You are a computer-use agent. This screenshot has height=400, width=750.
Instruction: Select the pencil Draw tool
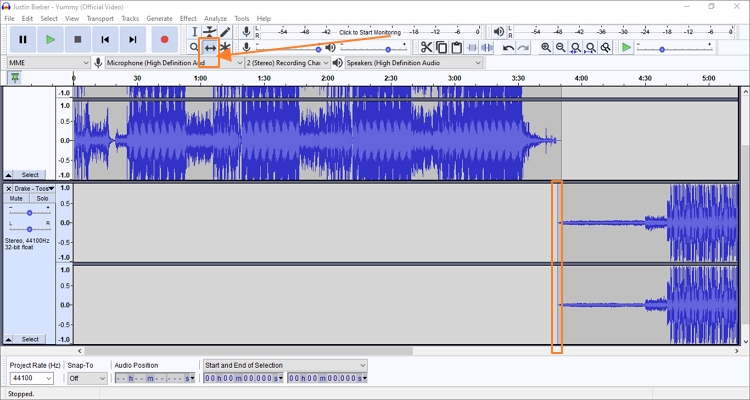225,32
